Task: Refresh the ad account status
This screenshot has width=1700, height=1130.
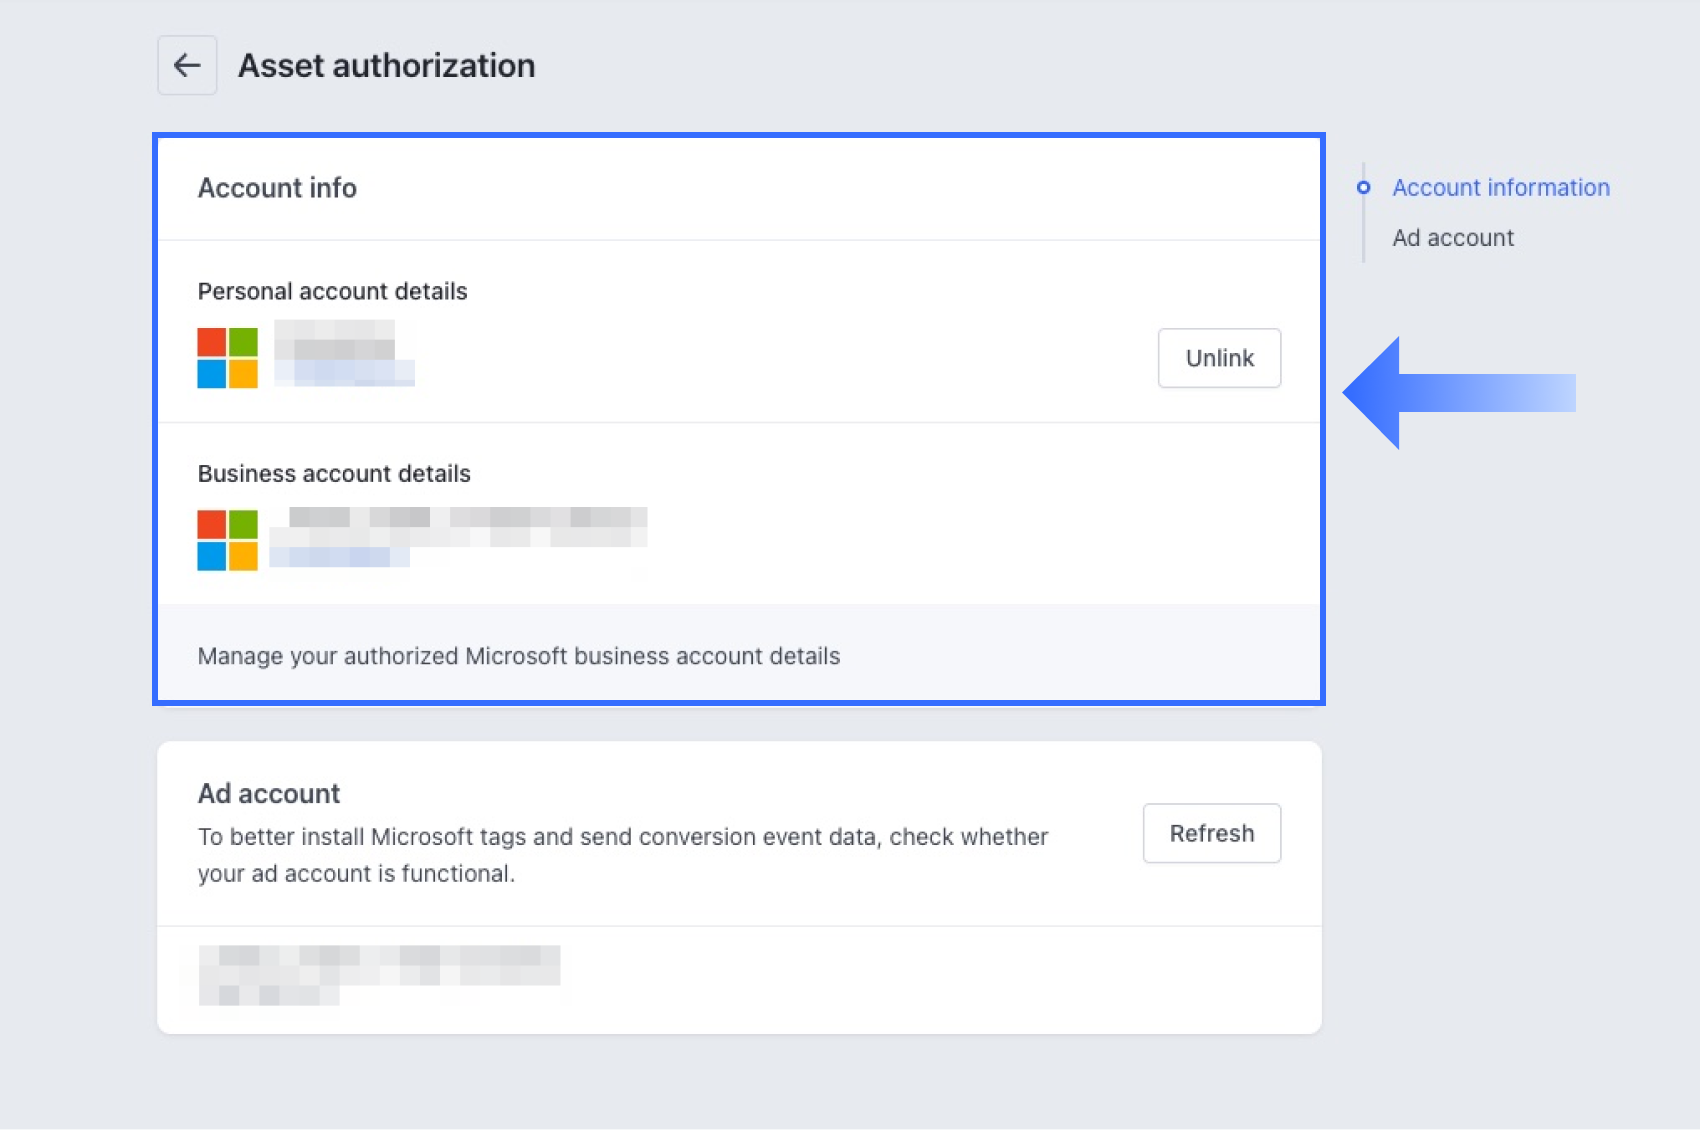Action: click(x=1211, y=833)
